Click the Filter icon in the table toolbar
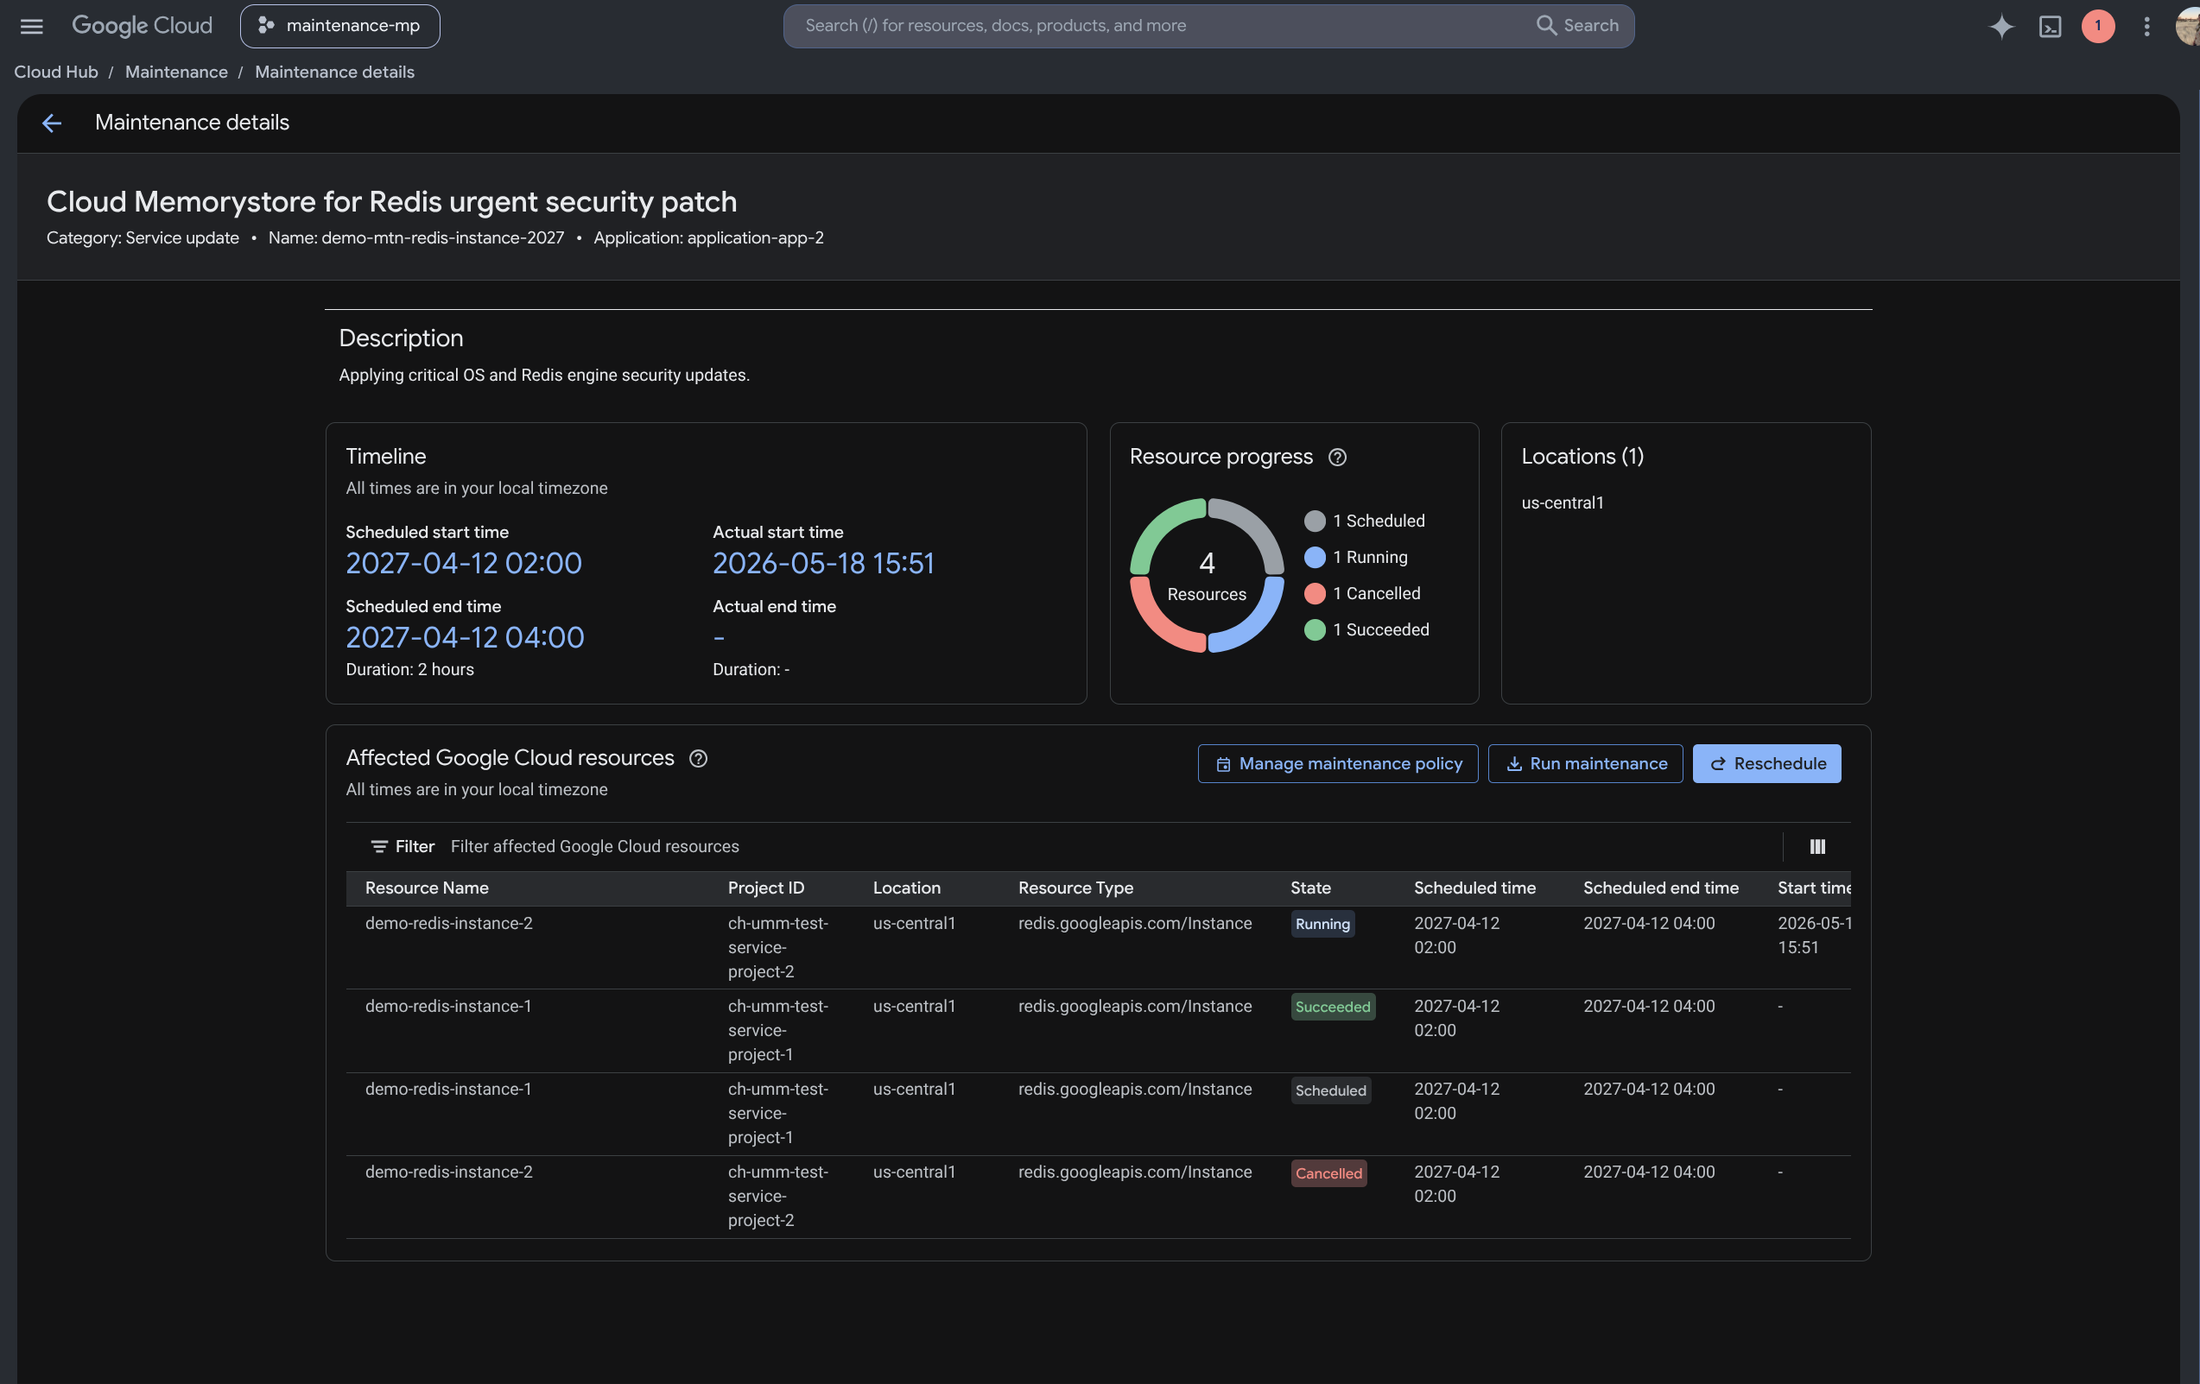 click(379, 847)
